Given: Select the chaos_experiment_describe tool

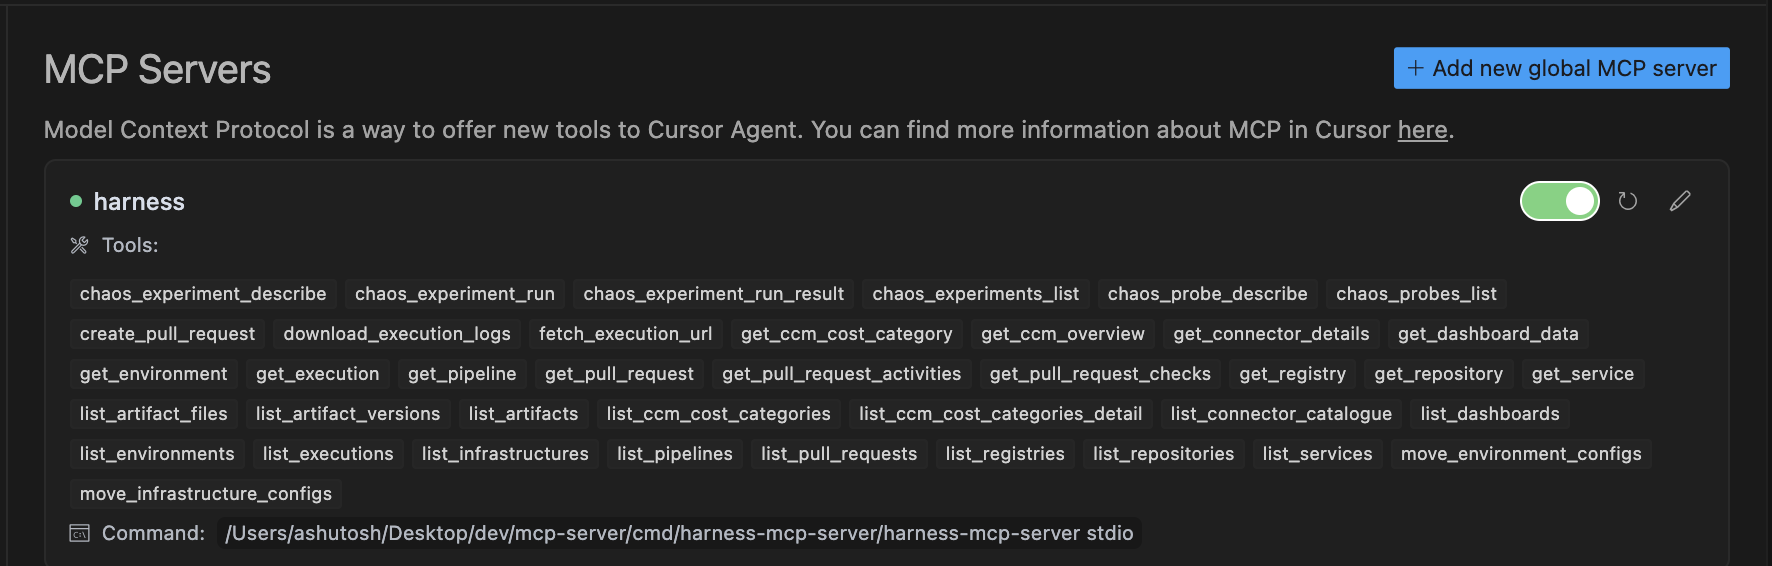Looking at the screenshot, I should coord(203,294).
